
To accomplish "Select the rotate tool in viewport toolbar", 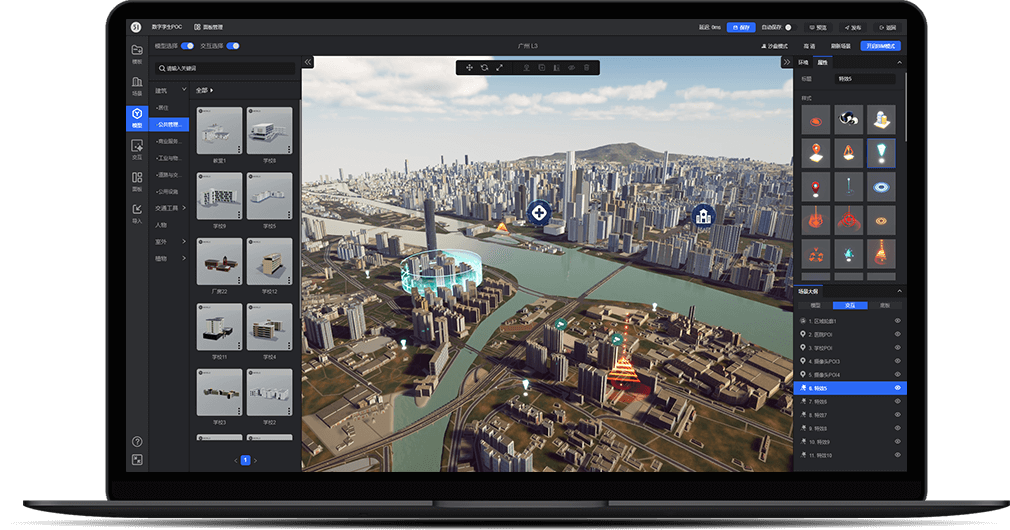I will tap(484, 67).
